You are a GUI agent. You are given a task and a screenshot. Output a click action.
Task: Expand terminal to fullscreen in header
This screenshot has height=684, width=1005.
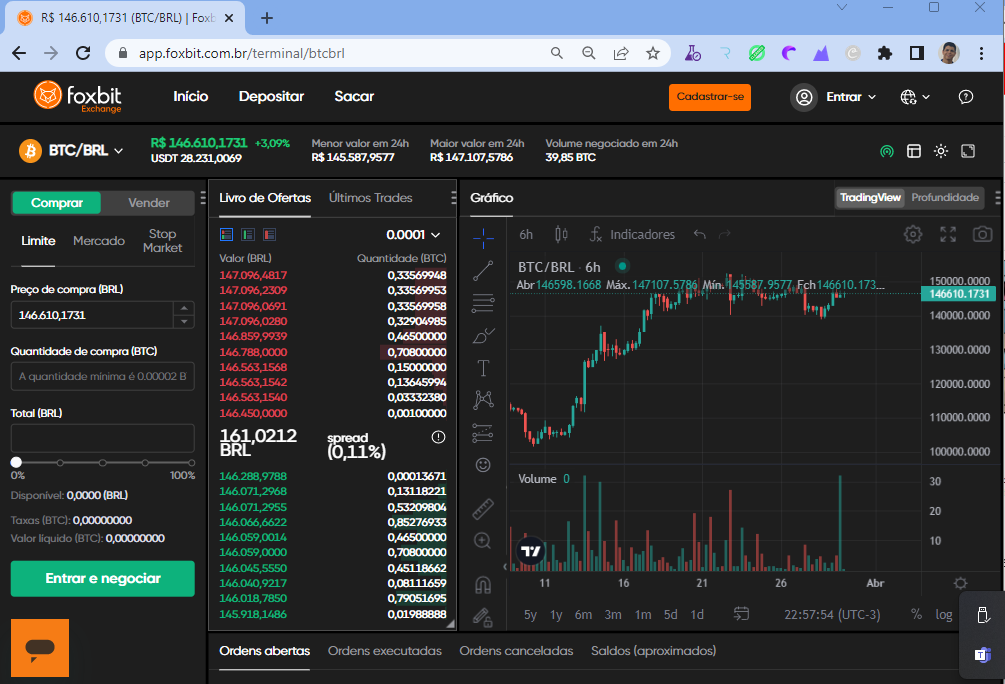pyautogui.click(x=968, y=151)
